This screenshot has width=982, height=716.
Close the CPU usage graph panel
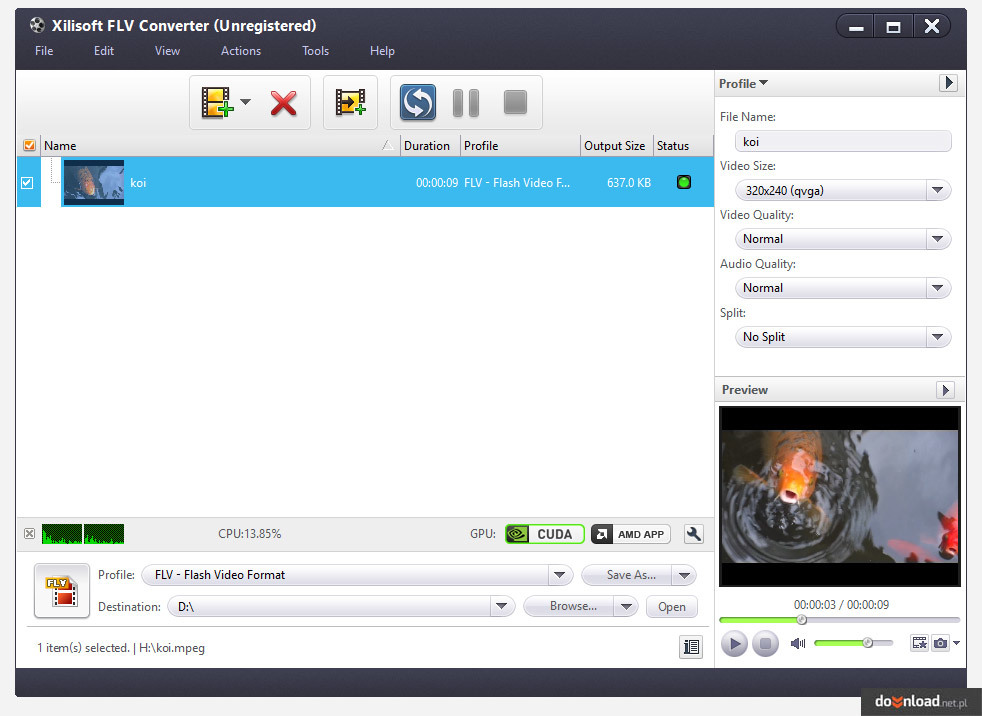[x=29, y=534]
